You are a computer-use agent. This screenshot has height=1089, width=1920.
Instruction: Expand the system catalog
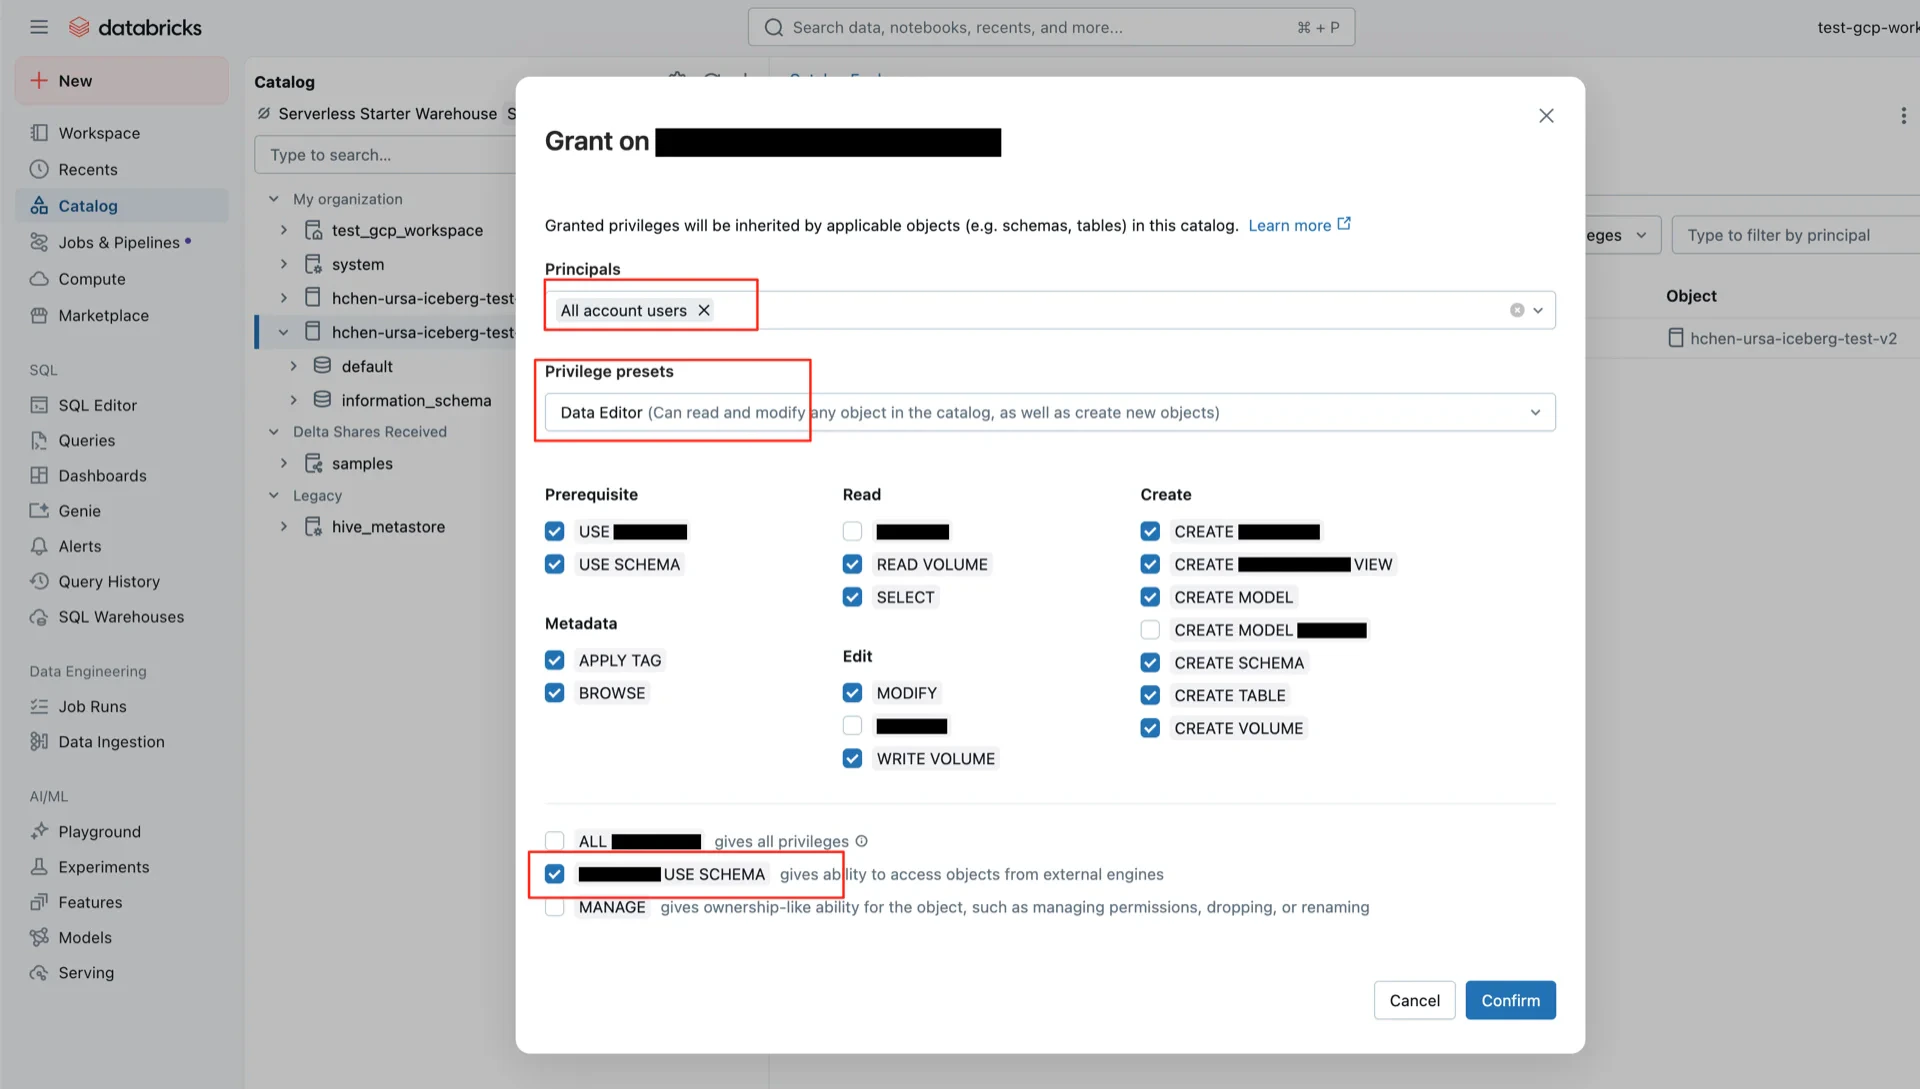tap(284, 264)
